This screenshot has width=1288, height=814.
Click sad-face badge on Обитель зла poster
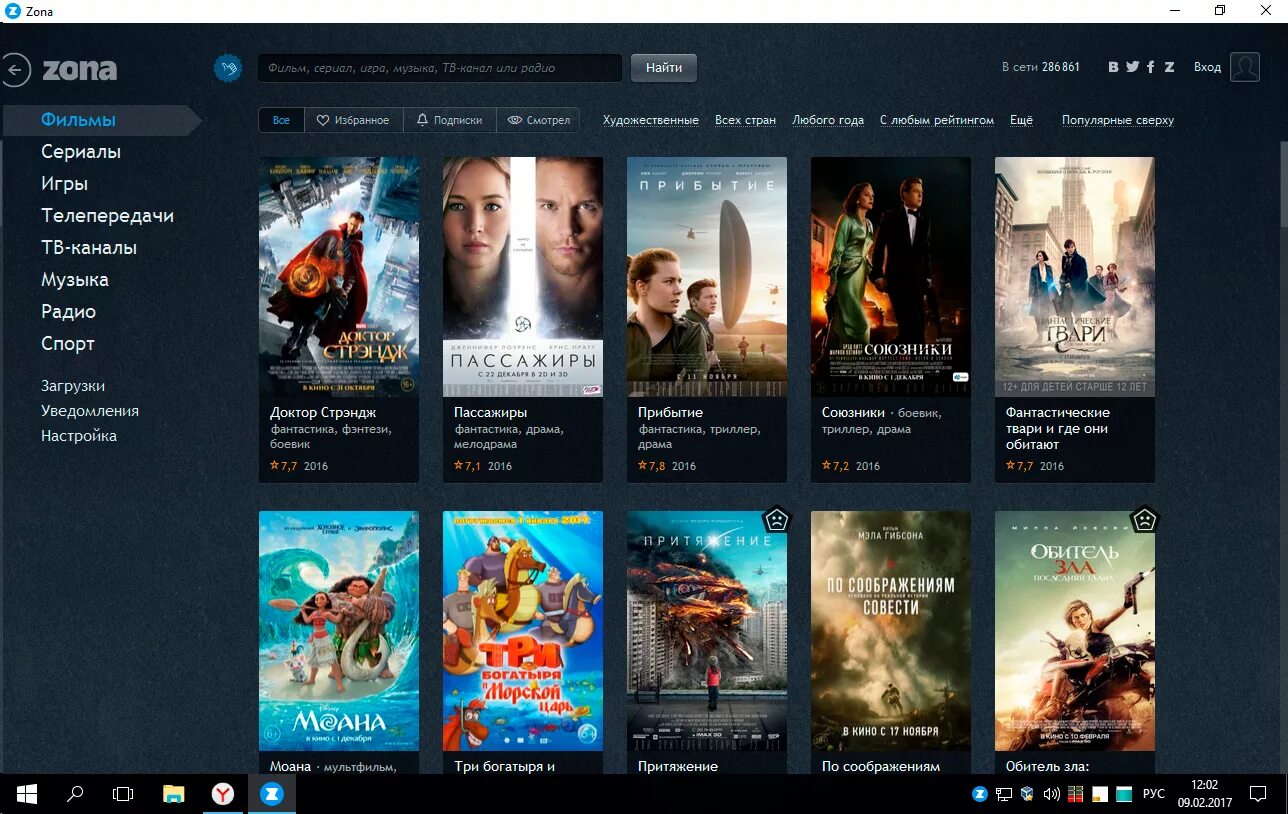(1144, 520)
